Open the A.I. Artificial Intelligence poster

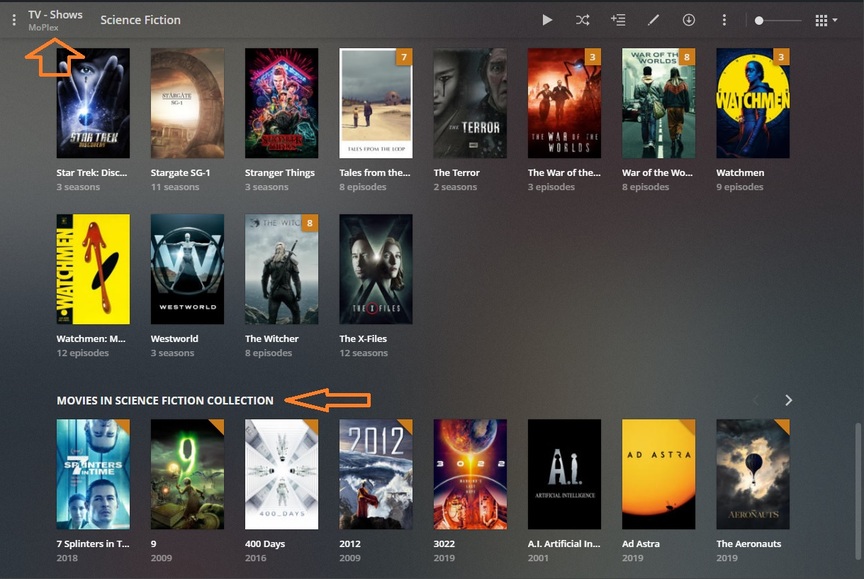pos(564,474)
